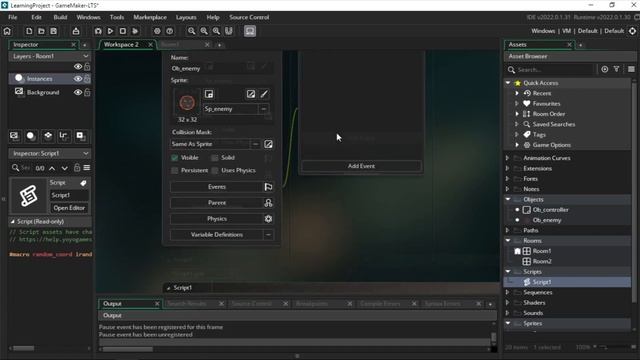Screen dimensions: 640x360
Task: Open Asset Browser hamburger menu
Action: tap(631, 69)
